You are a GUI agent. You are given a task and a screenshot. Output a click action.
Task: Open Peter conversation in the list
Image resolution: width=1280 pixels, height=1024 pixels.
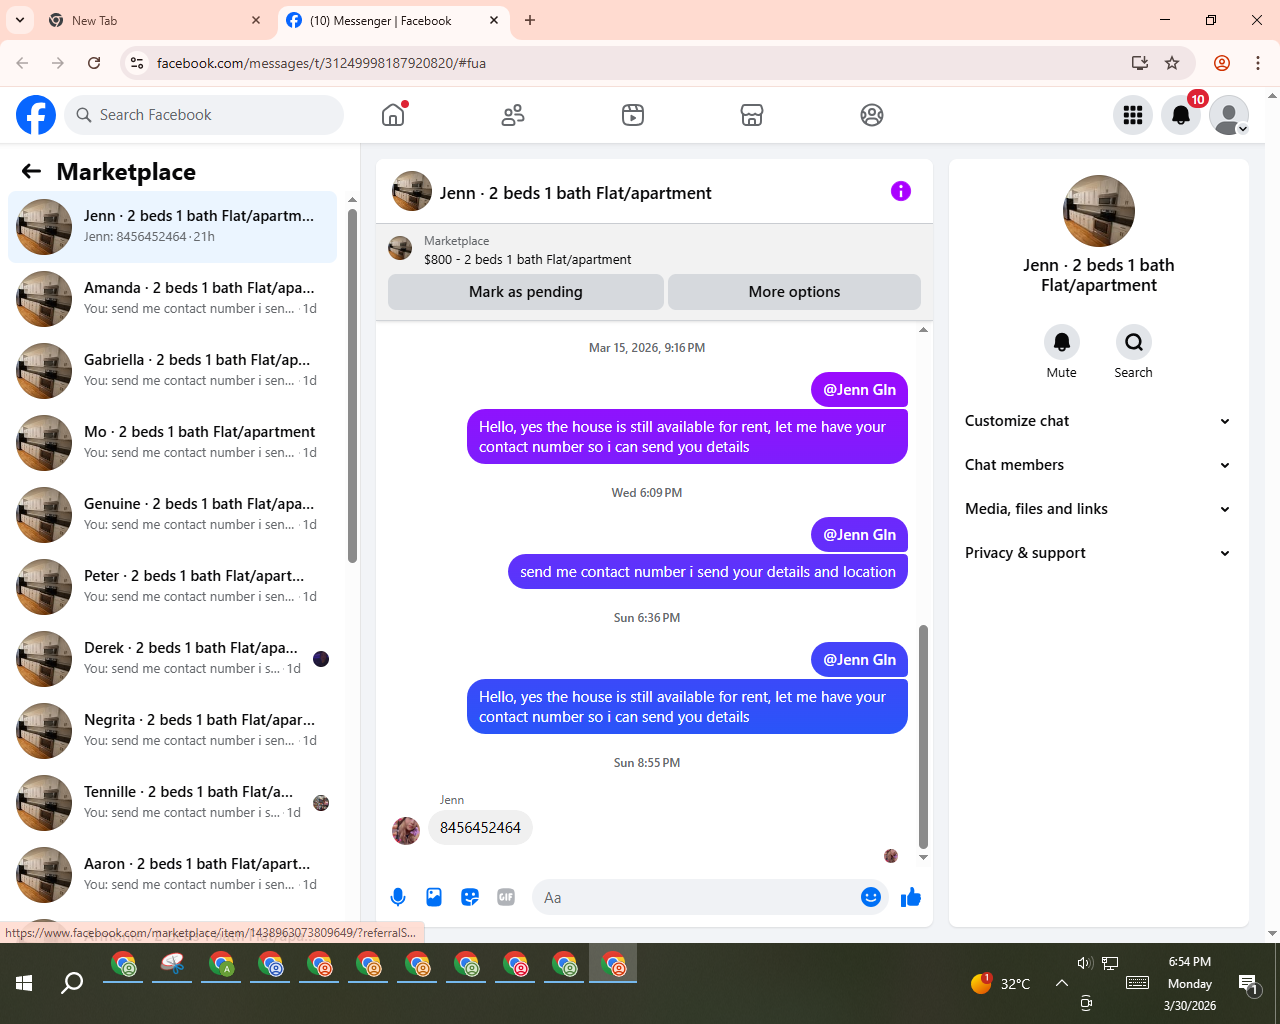point(172,587)
